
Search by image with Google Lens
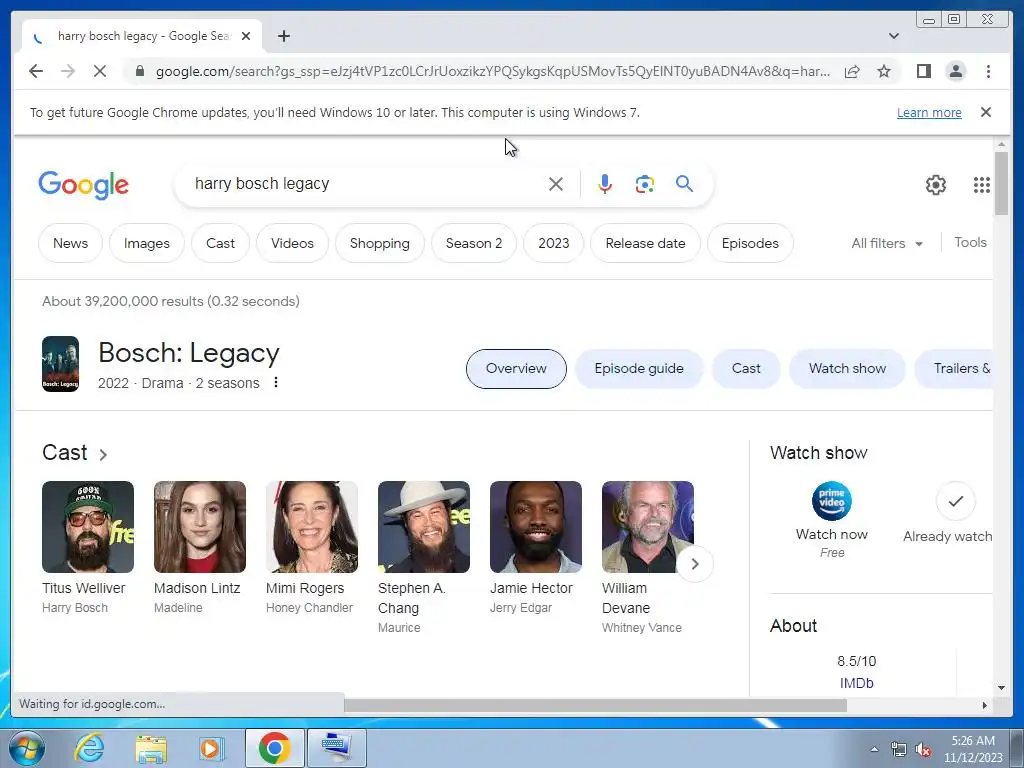tap(645, 184)
